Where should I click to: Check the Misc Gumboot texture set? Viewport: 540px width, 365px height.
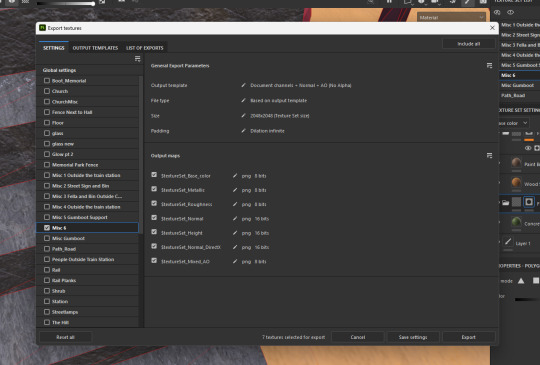[x=47, y=238]
